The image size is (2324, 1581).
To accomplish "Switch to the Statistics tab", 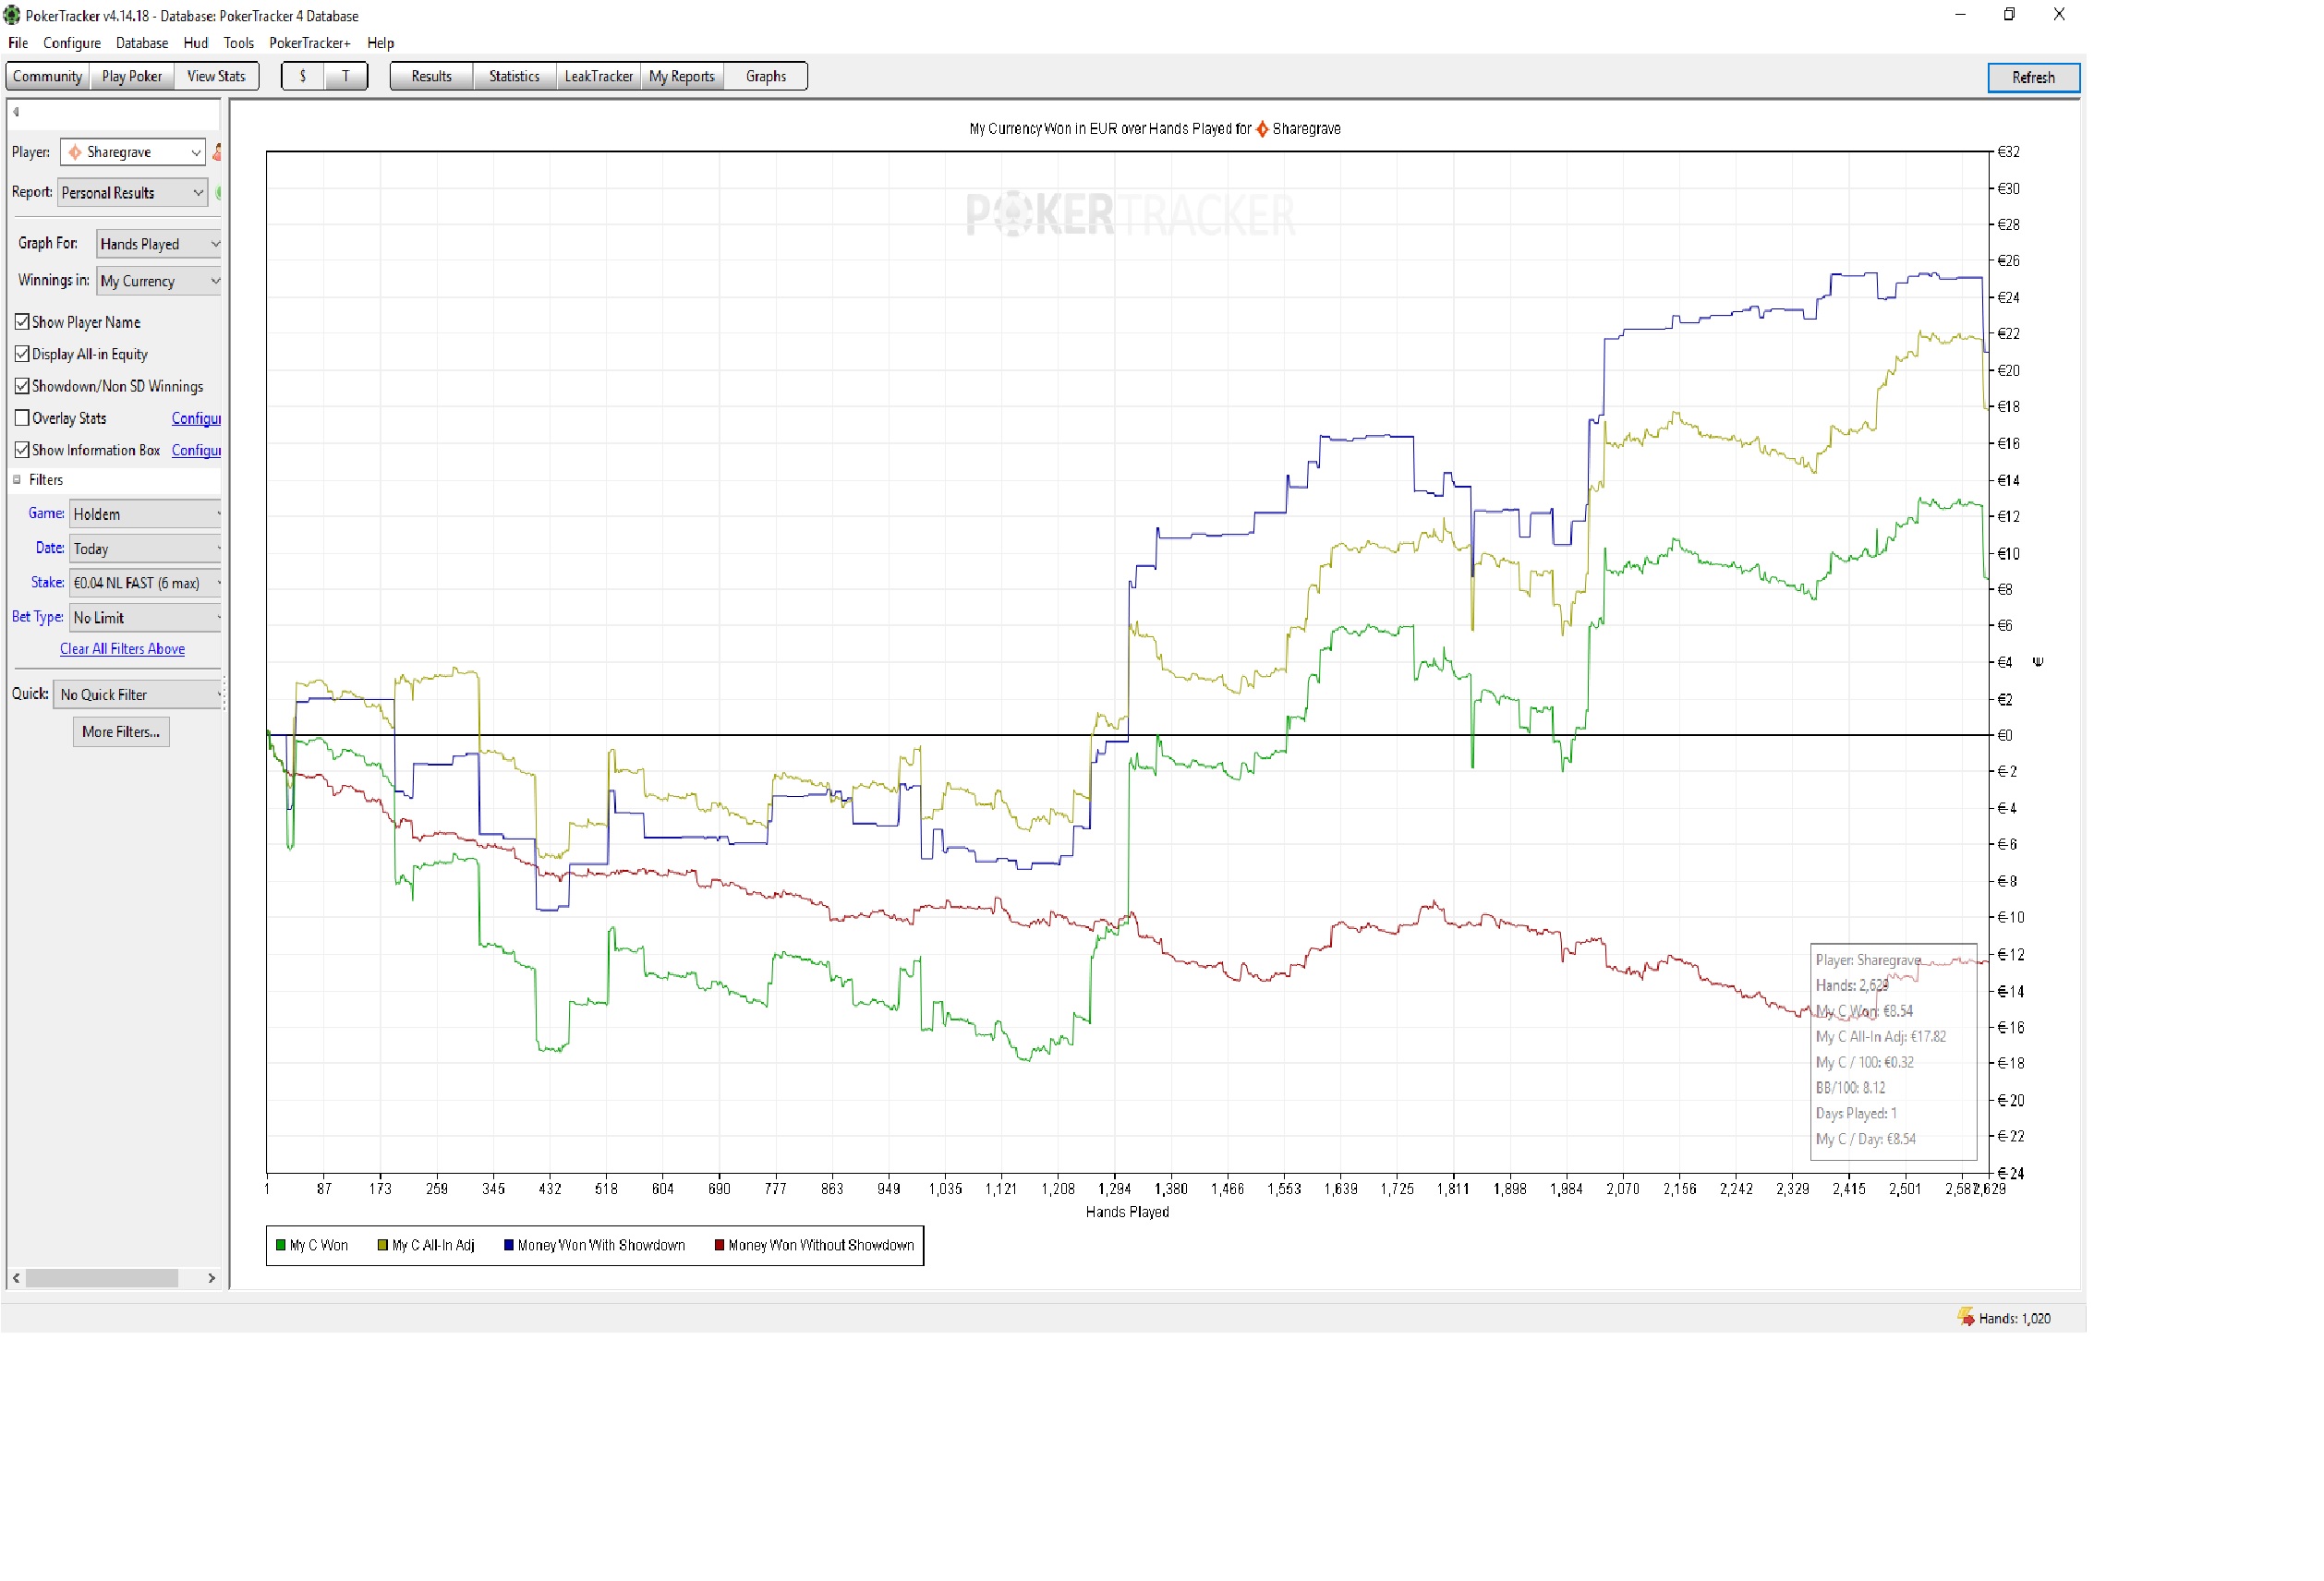I will pyautogui.click(x=515, y=76).
